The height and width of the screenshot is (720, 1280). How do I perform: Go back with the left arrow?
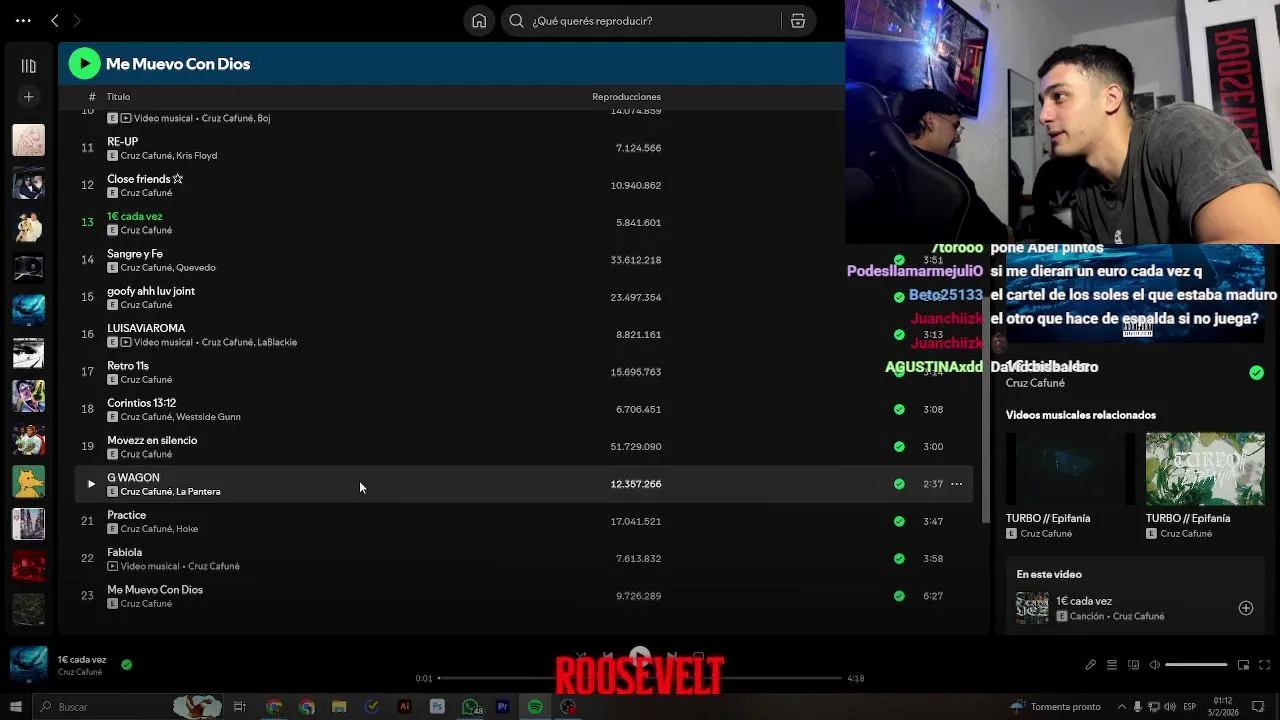click(55, 20)
